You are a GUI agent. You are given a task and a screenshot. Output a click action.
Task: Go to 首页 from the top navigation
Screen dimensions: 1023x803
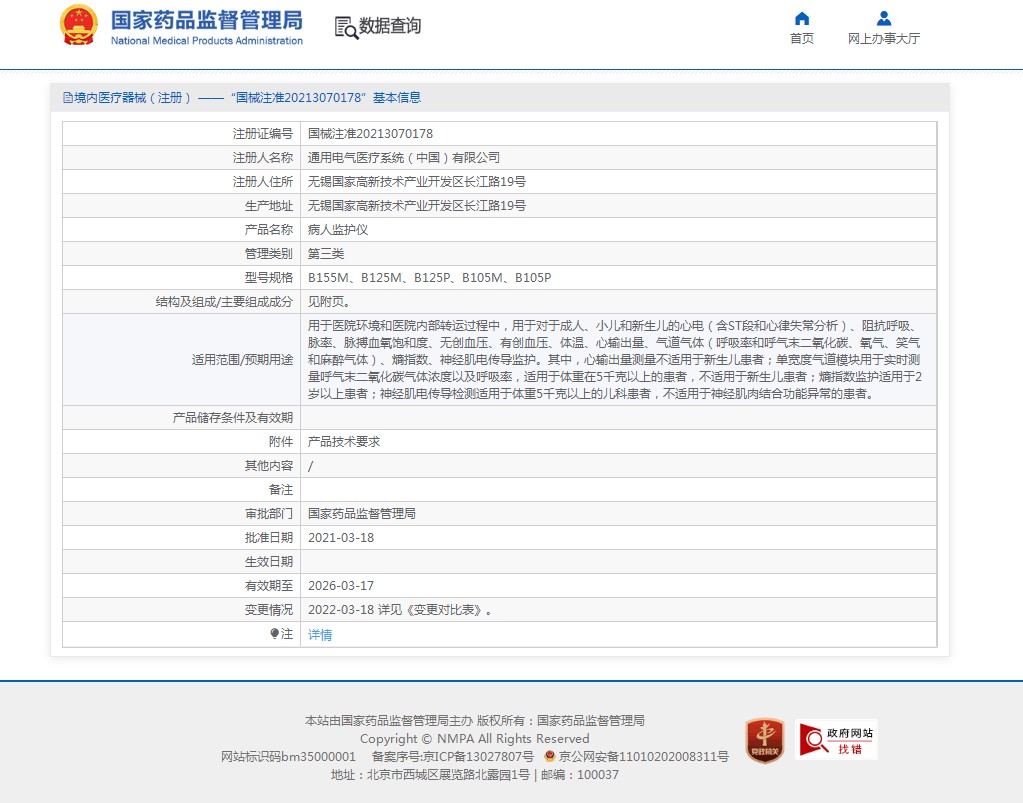pos(801,39)
